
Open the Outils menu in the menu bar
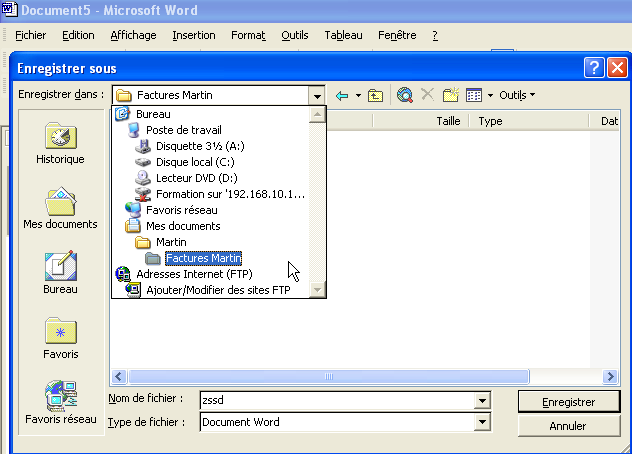point(295,35)
